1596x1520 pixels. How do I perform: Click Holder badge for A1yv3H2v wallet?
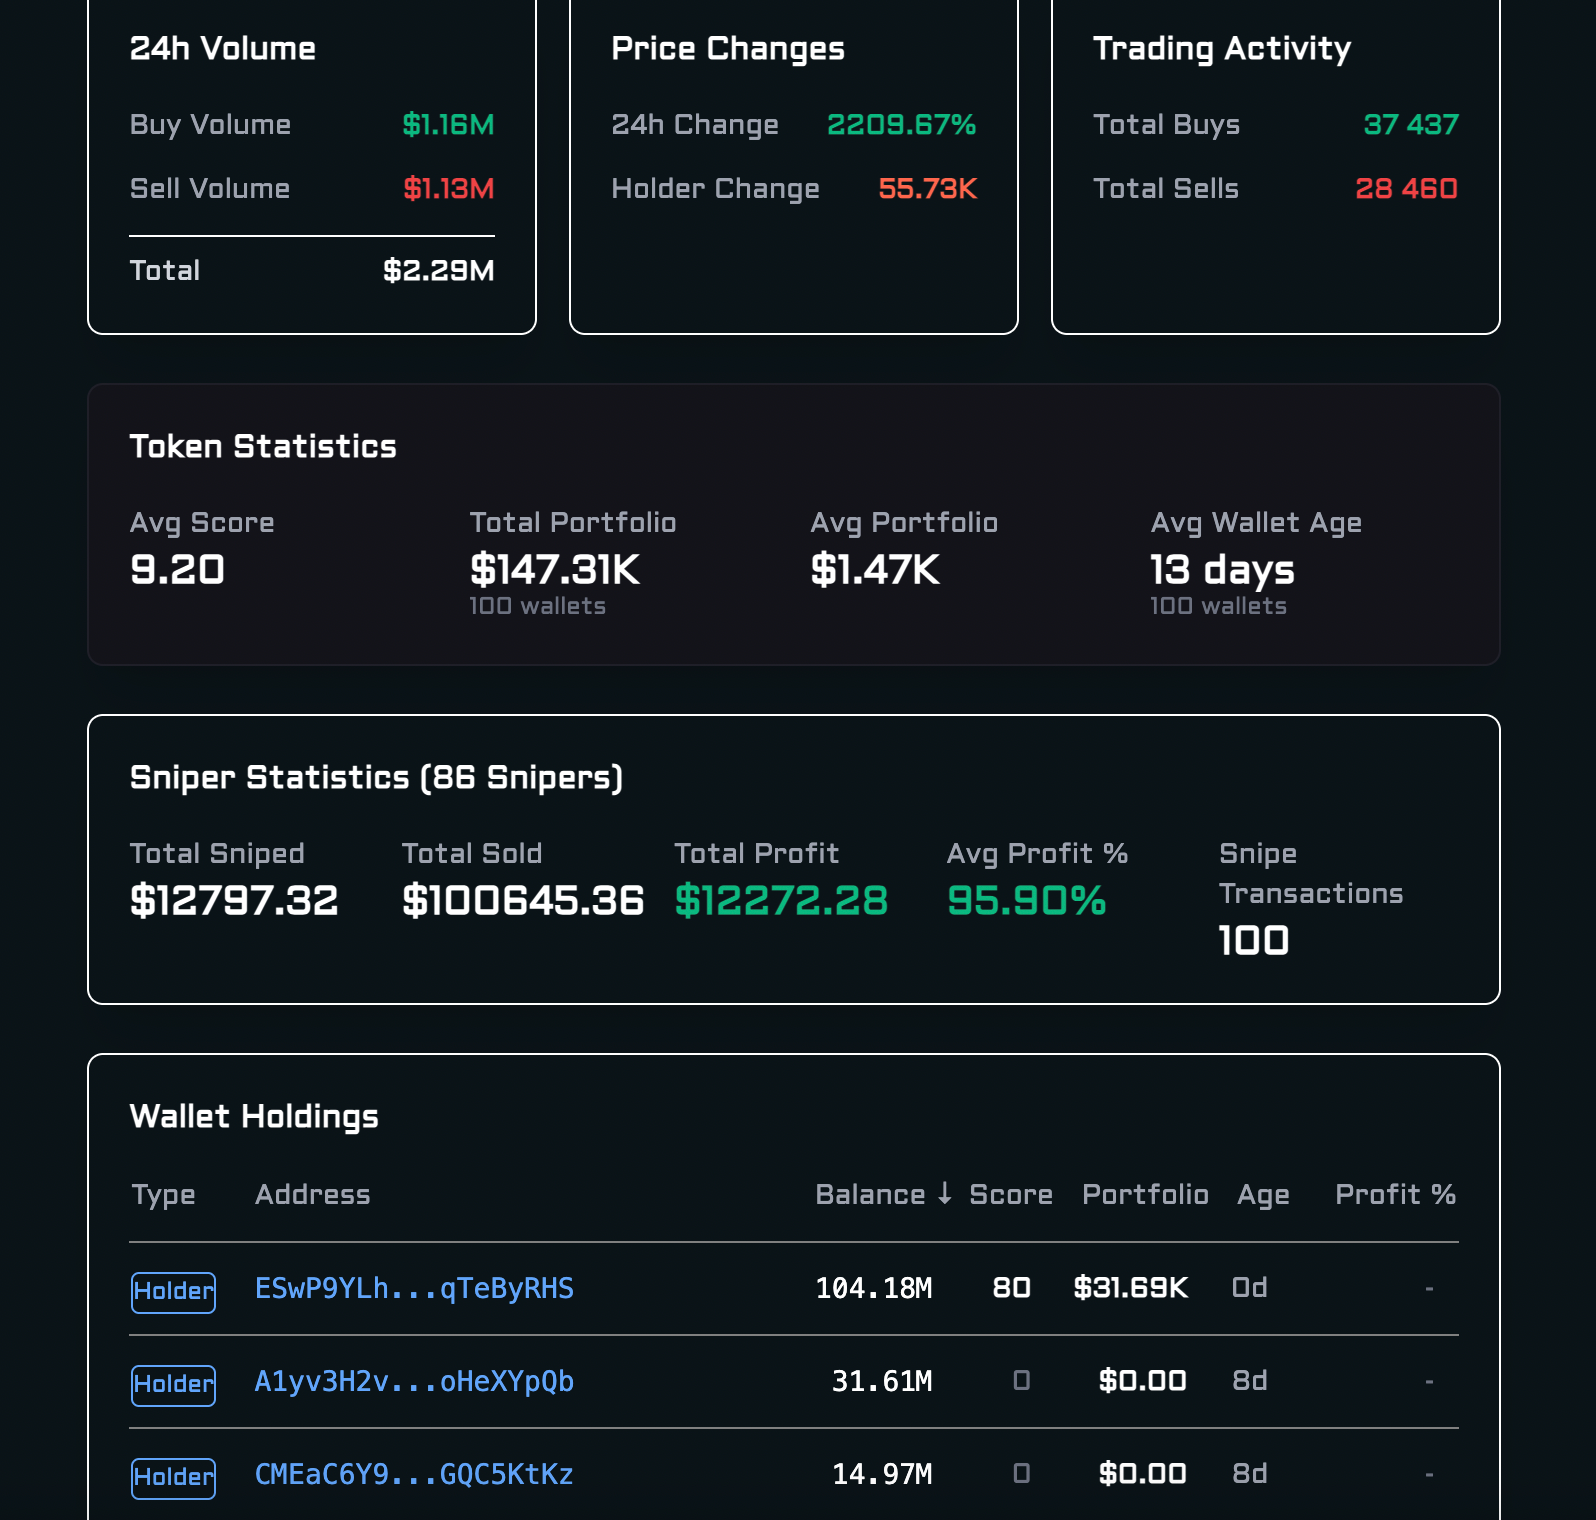point(173,1384)
